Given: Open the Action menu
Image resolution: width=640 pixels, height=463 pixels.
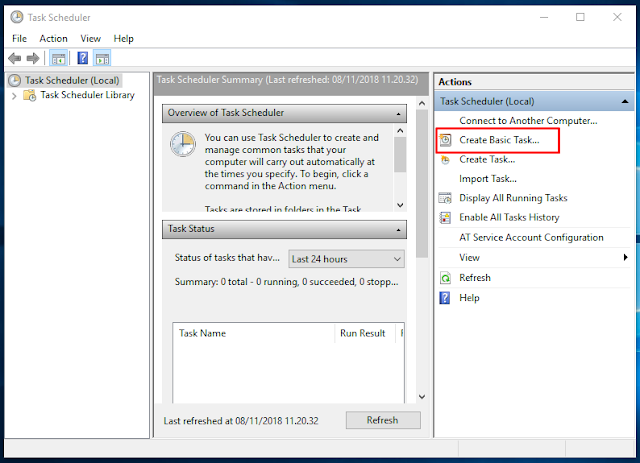Looking at the screenshot, I should click(53, 39).
